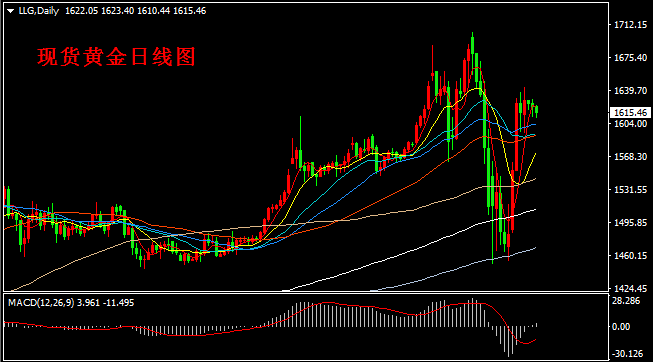Click the 1712.15 price axis label
The image size is (653, 362).
[631, 25]
